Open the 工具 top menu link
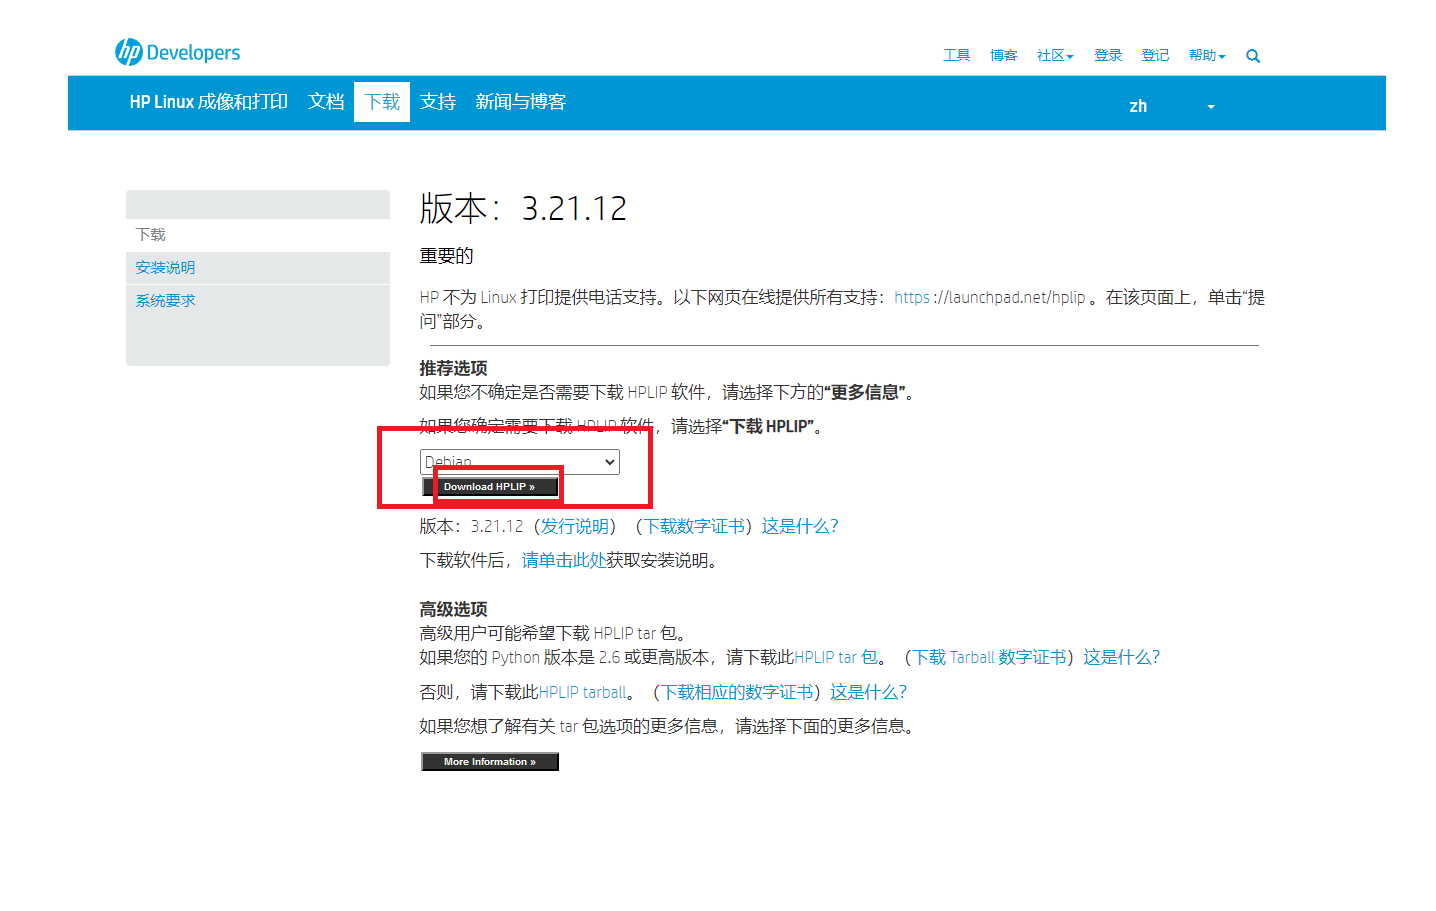1436x911 pixels. coord(956,55)
